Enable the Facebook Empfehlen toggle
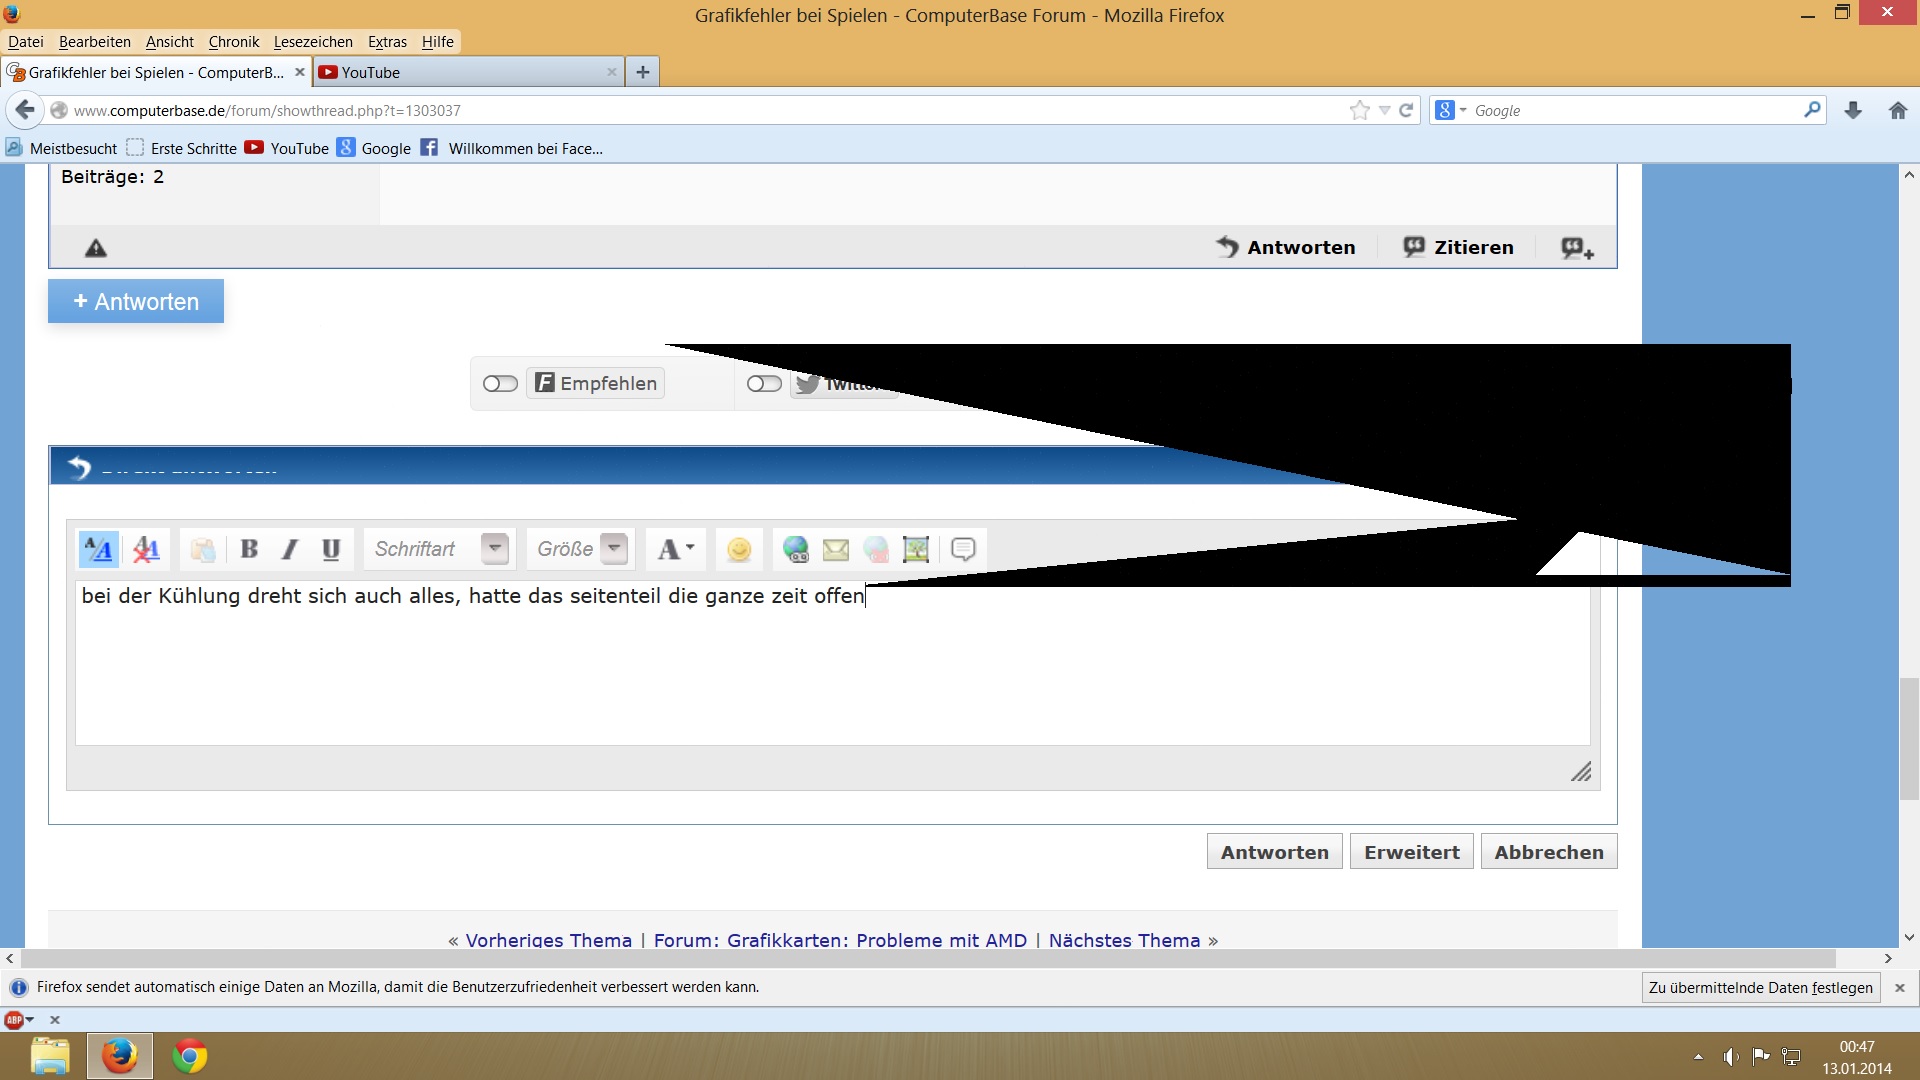 click(500, 384)
